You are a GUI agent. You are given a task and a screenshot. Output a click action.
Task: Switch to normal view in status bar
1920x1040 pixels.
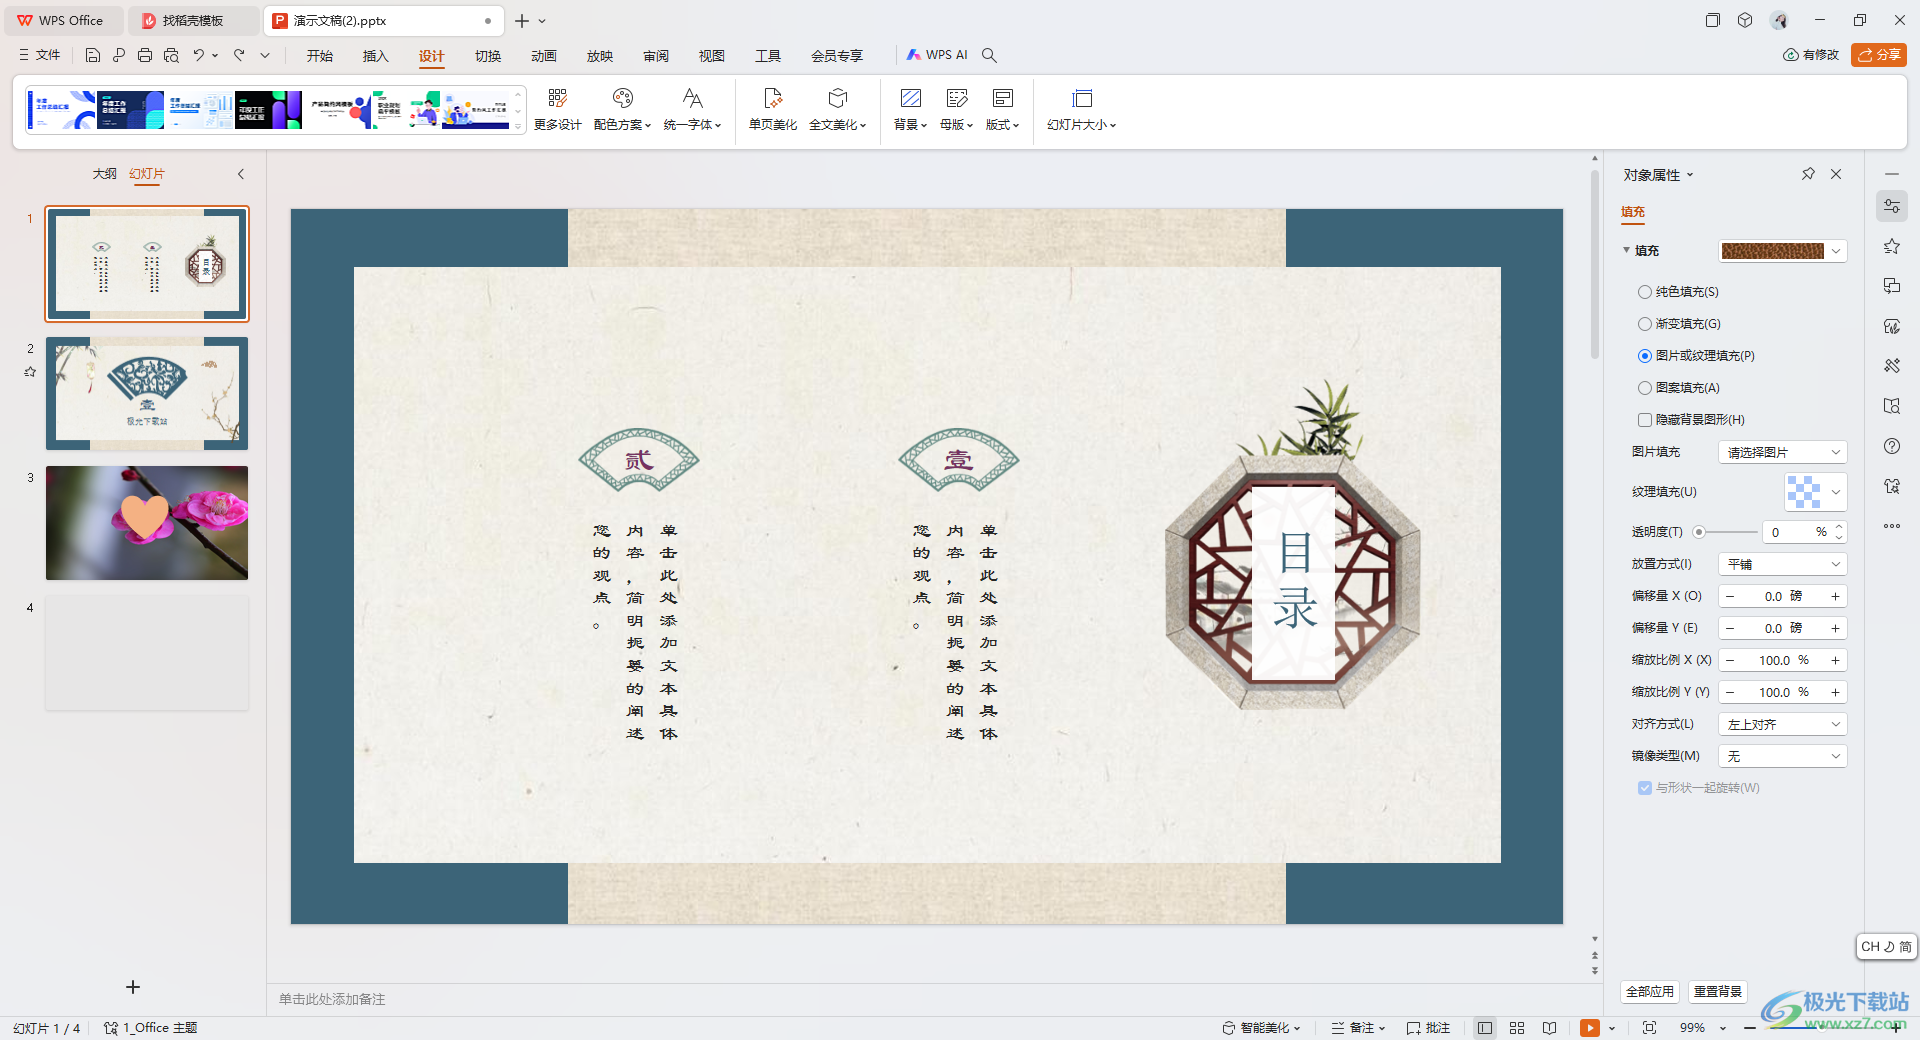click(1485, 1028)
